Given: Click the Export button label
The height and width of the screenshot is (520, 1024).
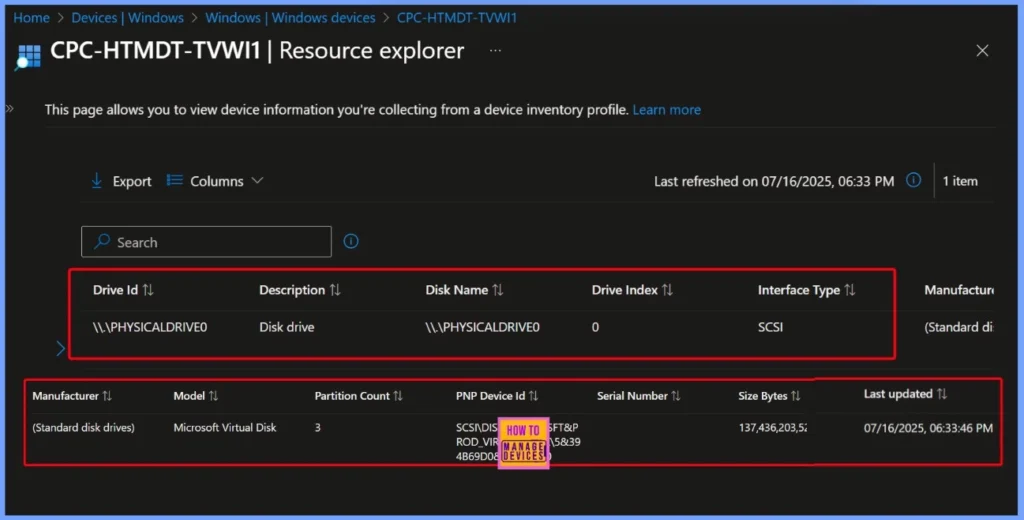Looking at the screenshot, I should click(x=131, y=182).
